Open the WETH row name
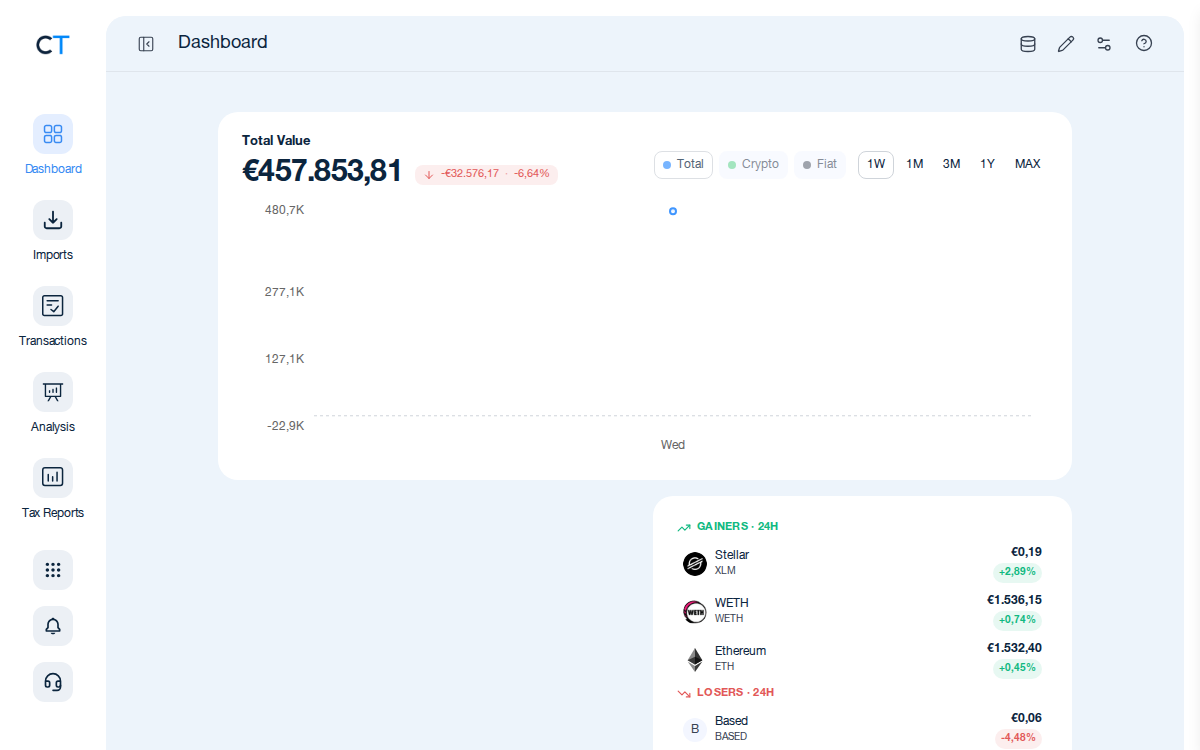The height and width of the screenshot is (750, 1200). point(732,603)
